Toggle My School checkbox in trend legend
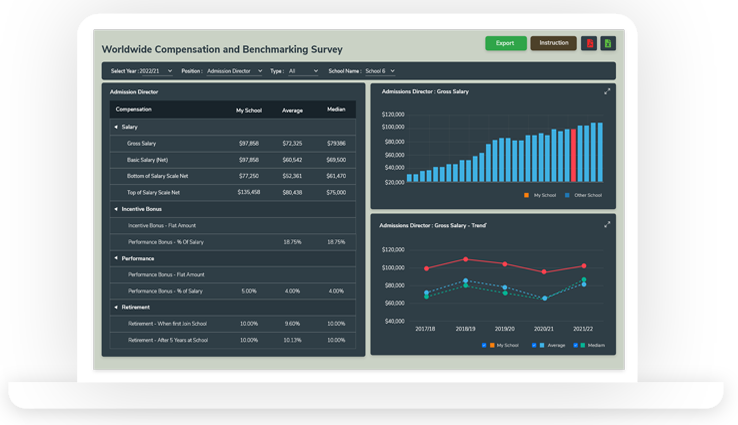 pyautogui.click(x=484, y=345)
